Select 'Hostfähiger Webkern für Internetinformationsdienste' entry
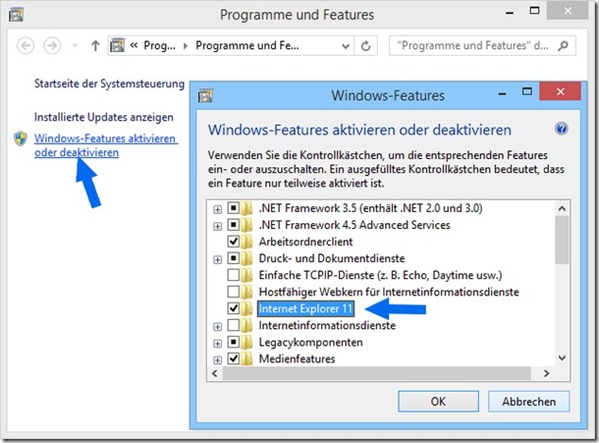Image resolution: width=599 pixels, height=443 pixels. point(389,292)
